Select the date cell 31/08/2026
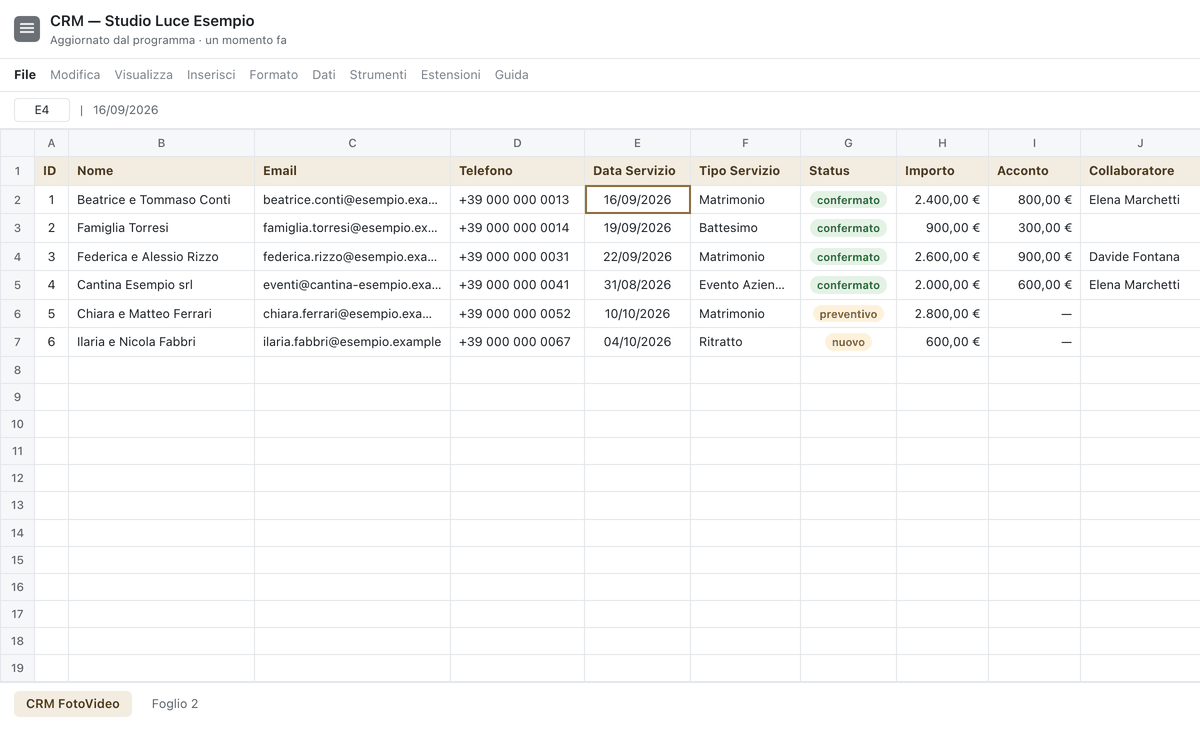 tap(638, 285)
